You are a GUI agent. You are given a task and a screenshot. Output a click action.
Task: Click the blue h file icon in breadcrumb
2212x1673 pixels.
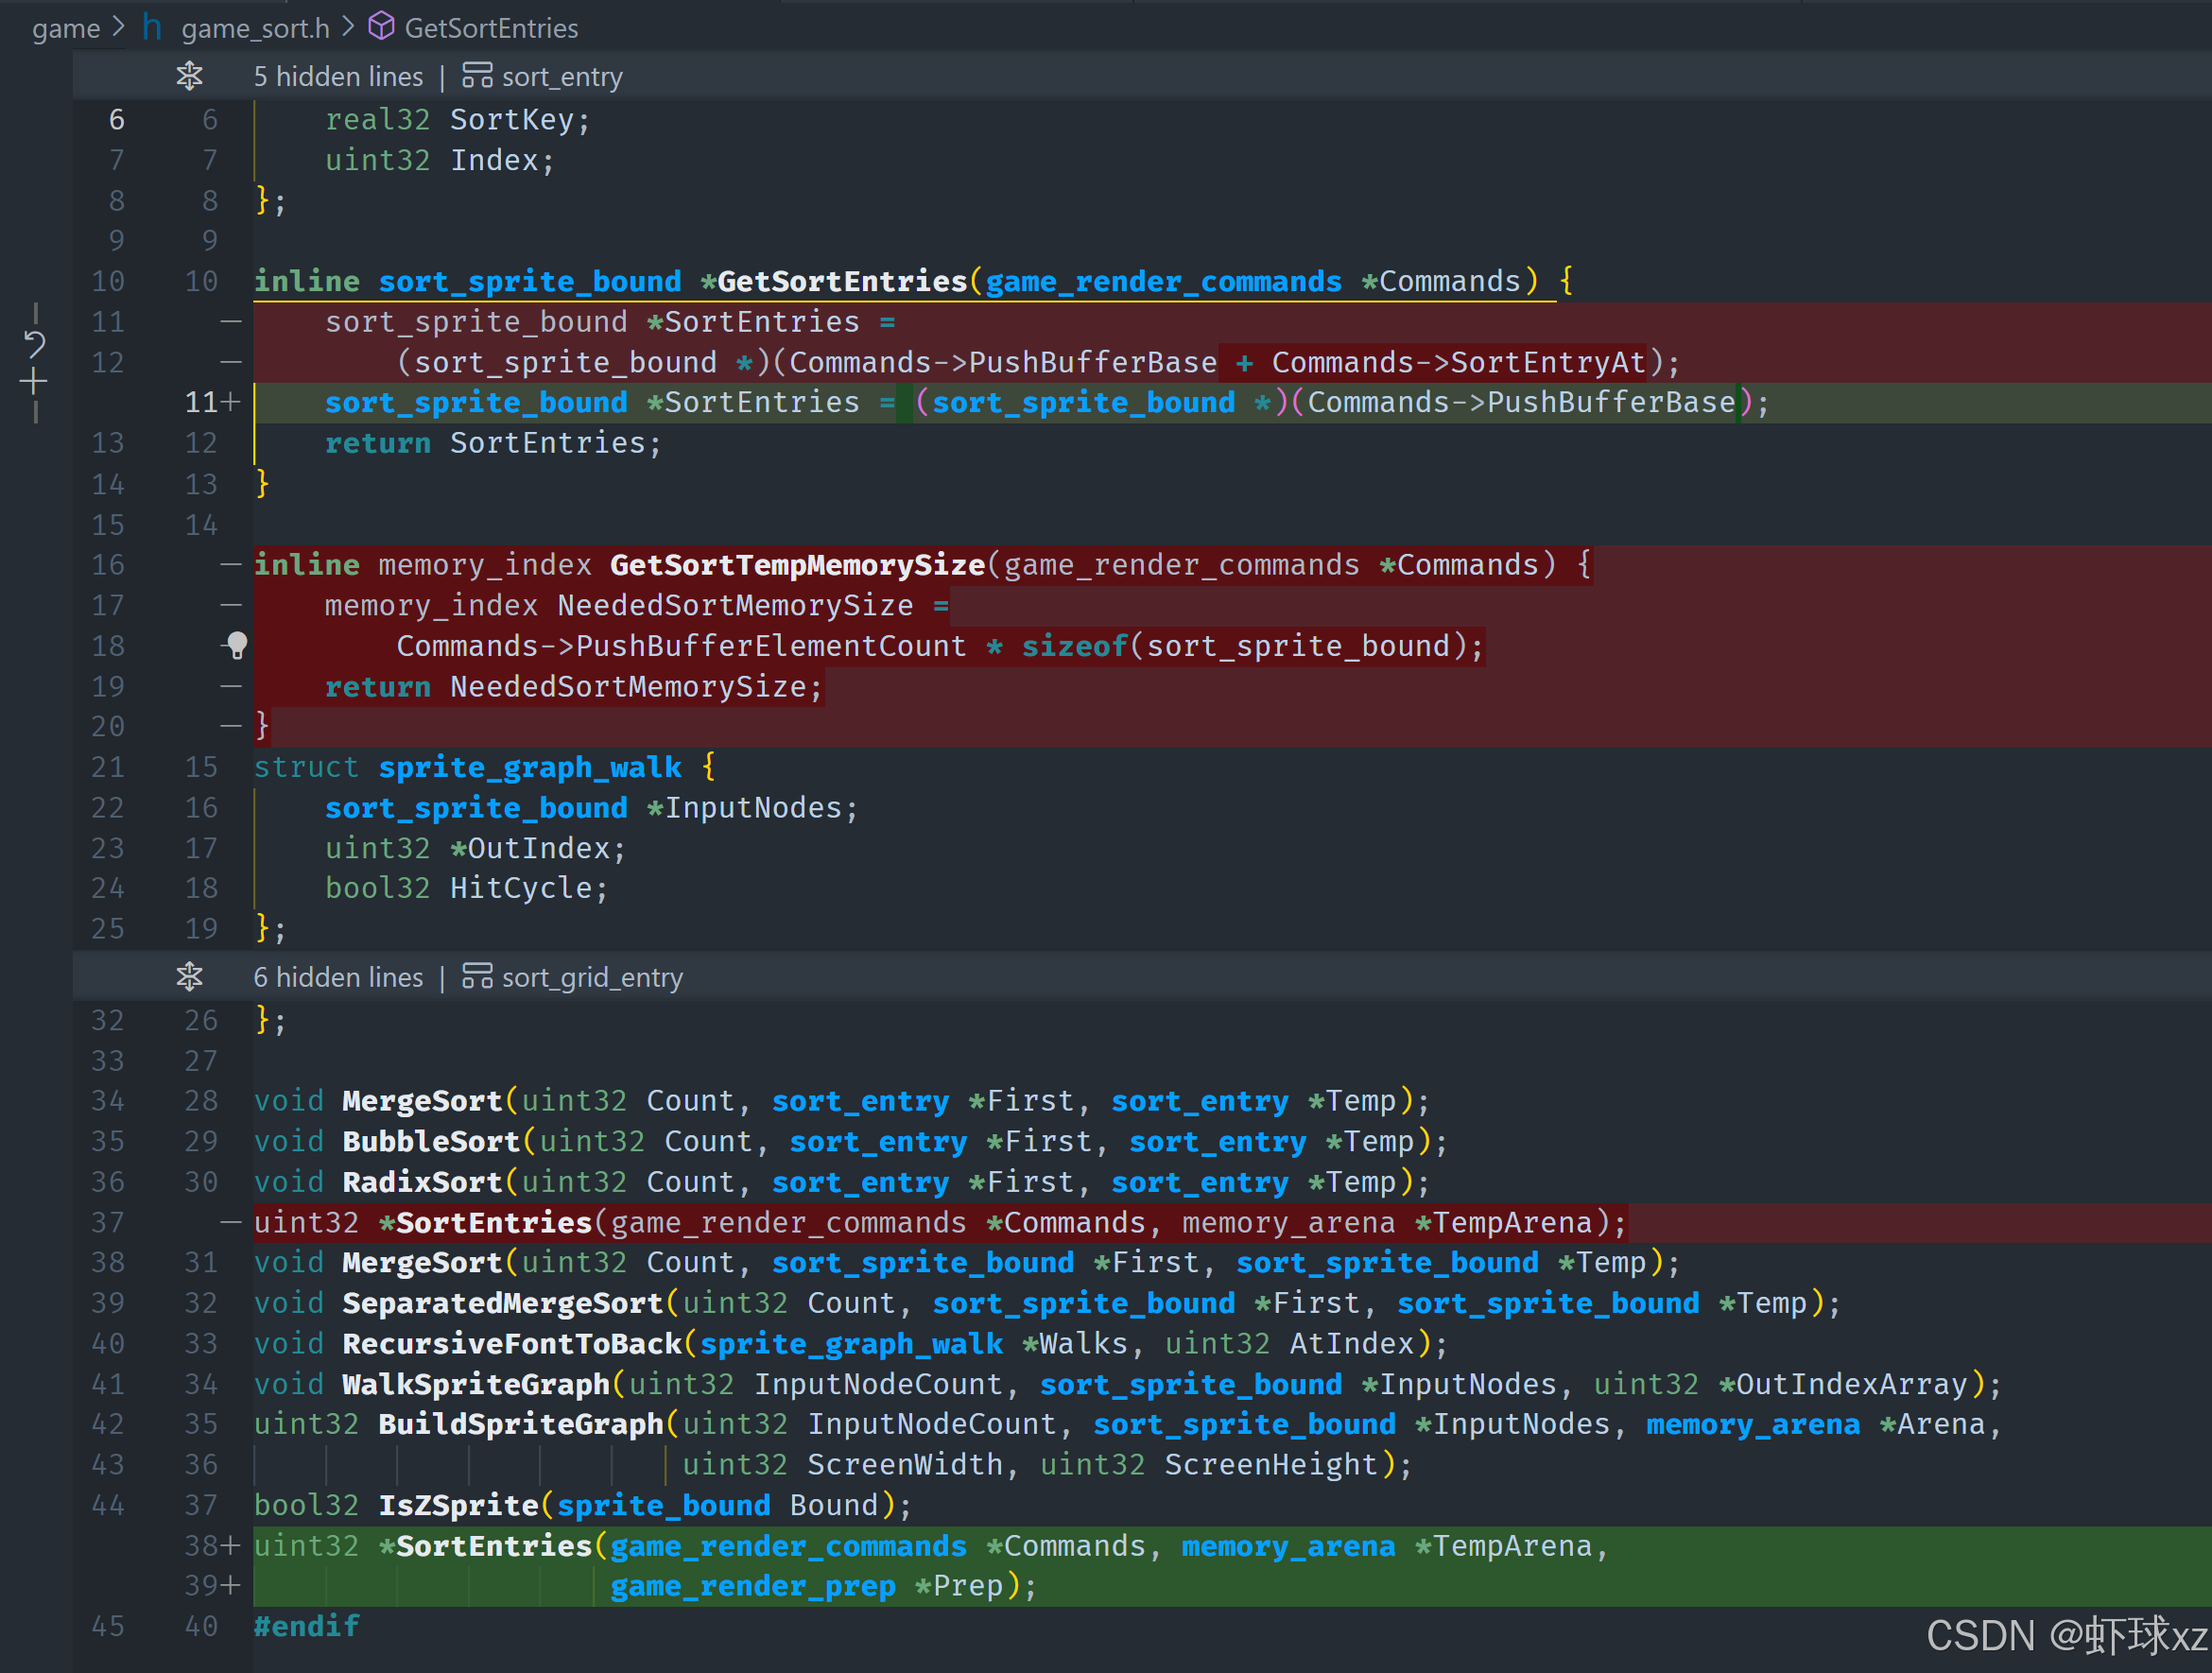(x=152, y=27)
